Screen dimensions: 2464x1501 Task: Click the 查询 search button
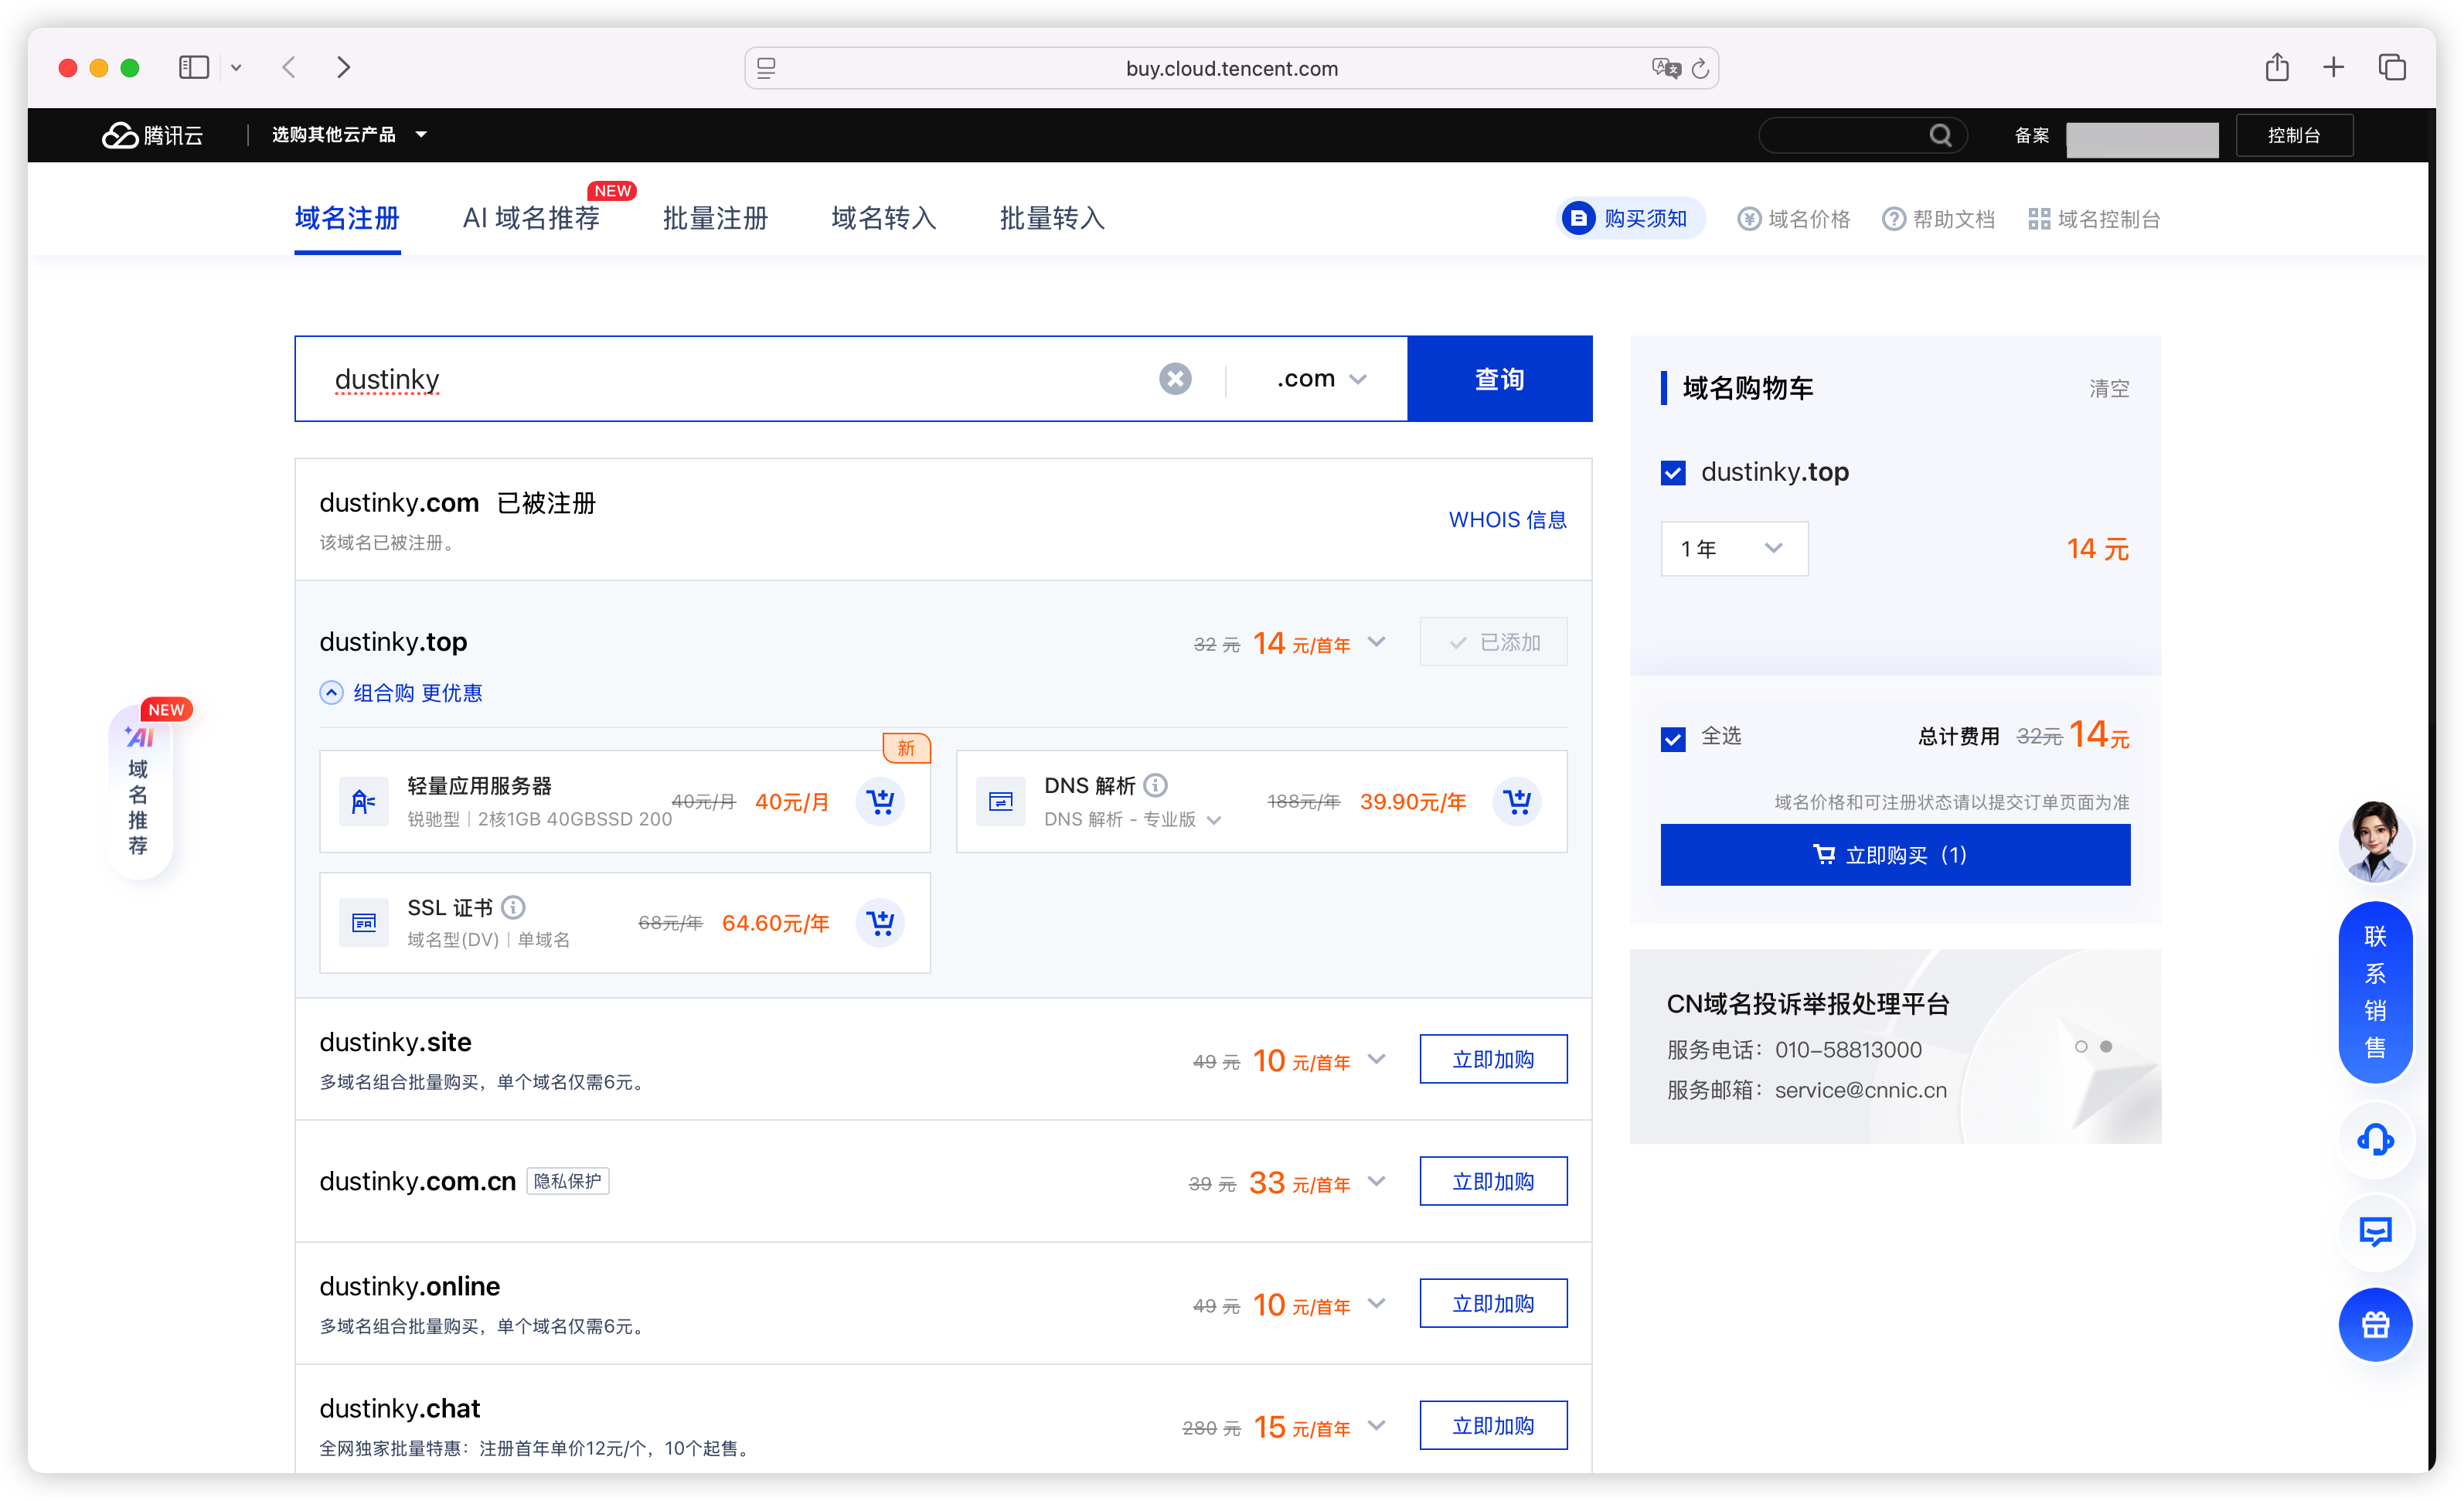(1499, 379)
